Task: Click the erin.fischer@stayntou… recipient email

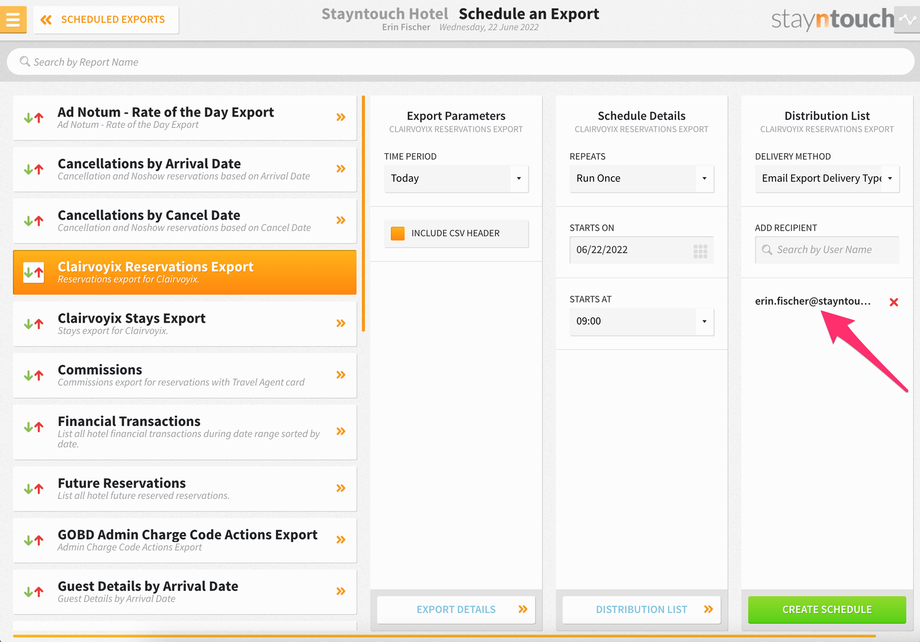Action: pos(813,301)
